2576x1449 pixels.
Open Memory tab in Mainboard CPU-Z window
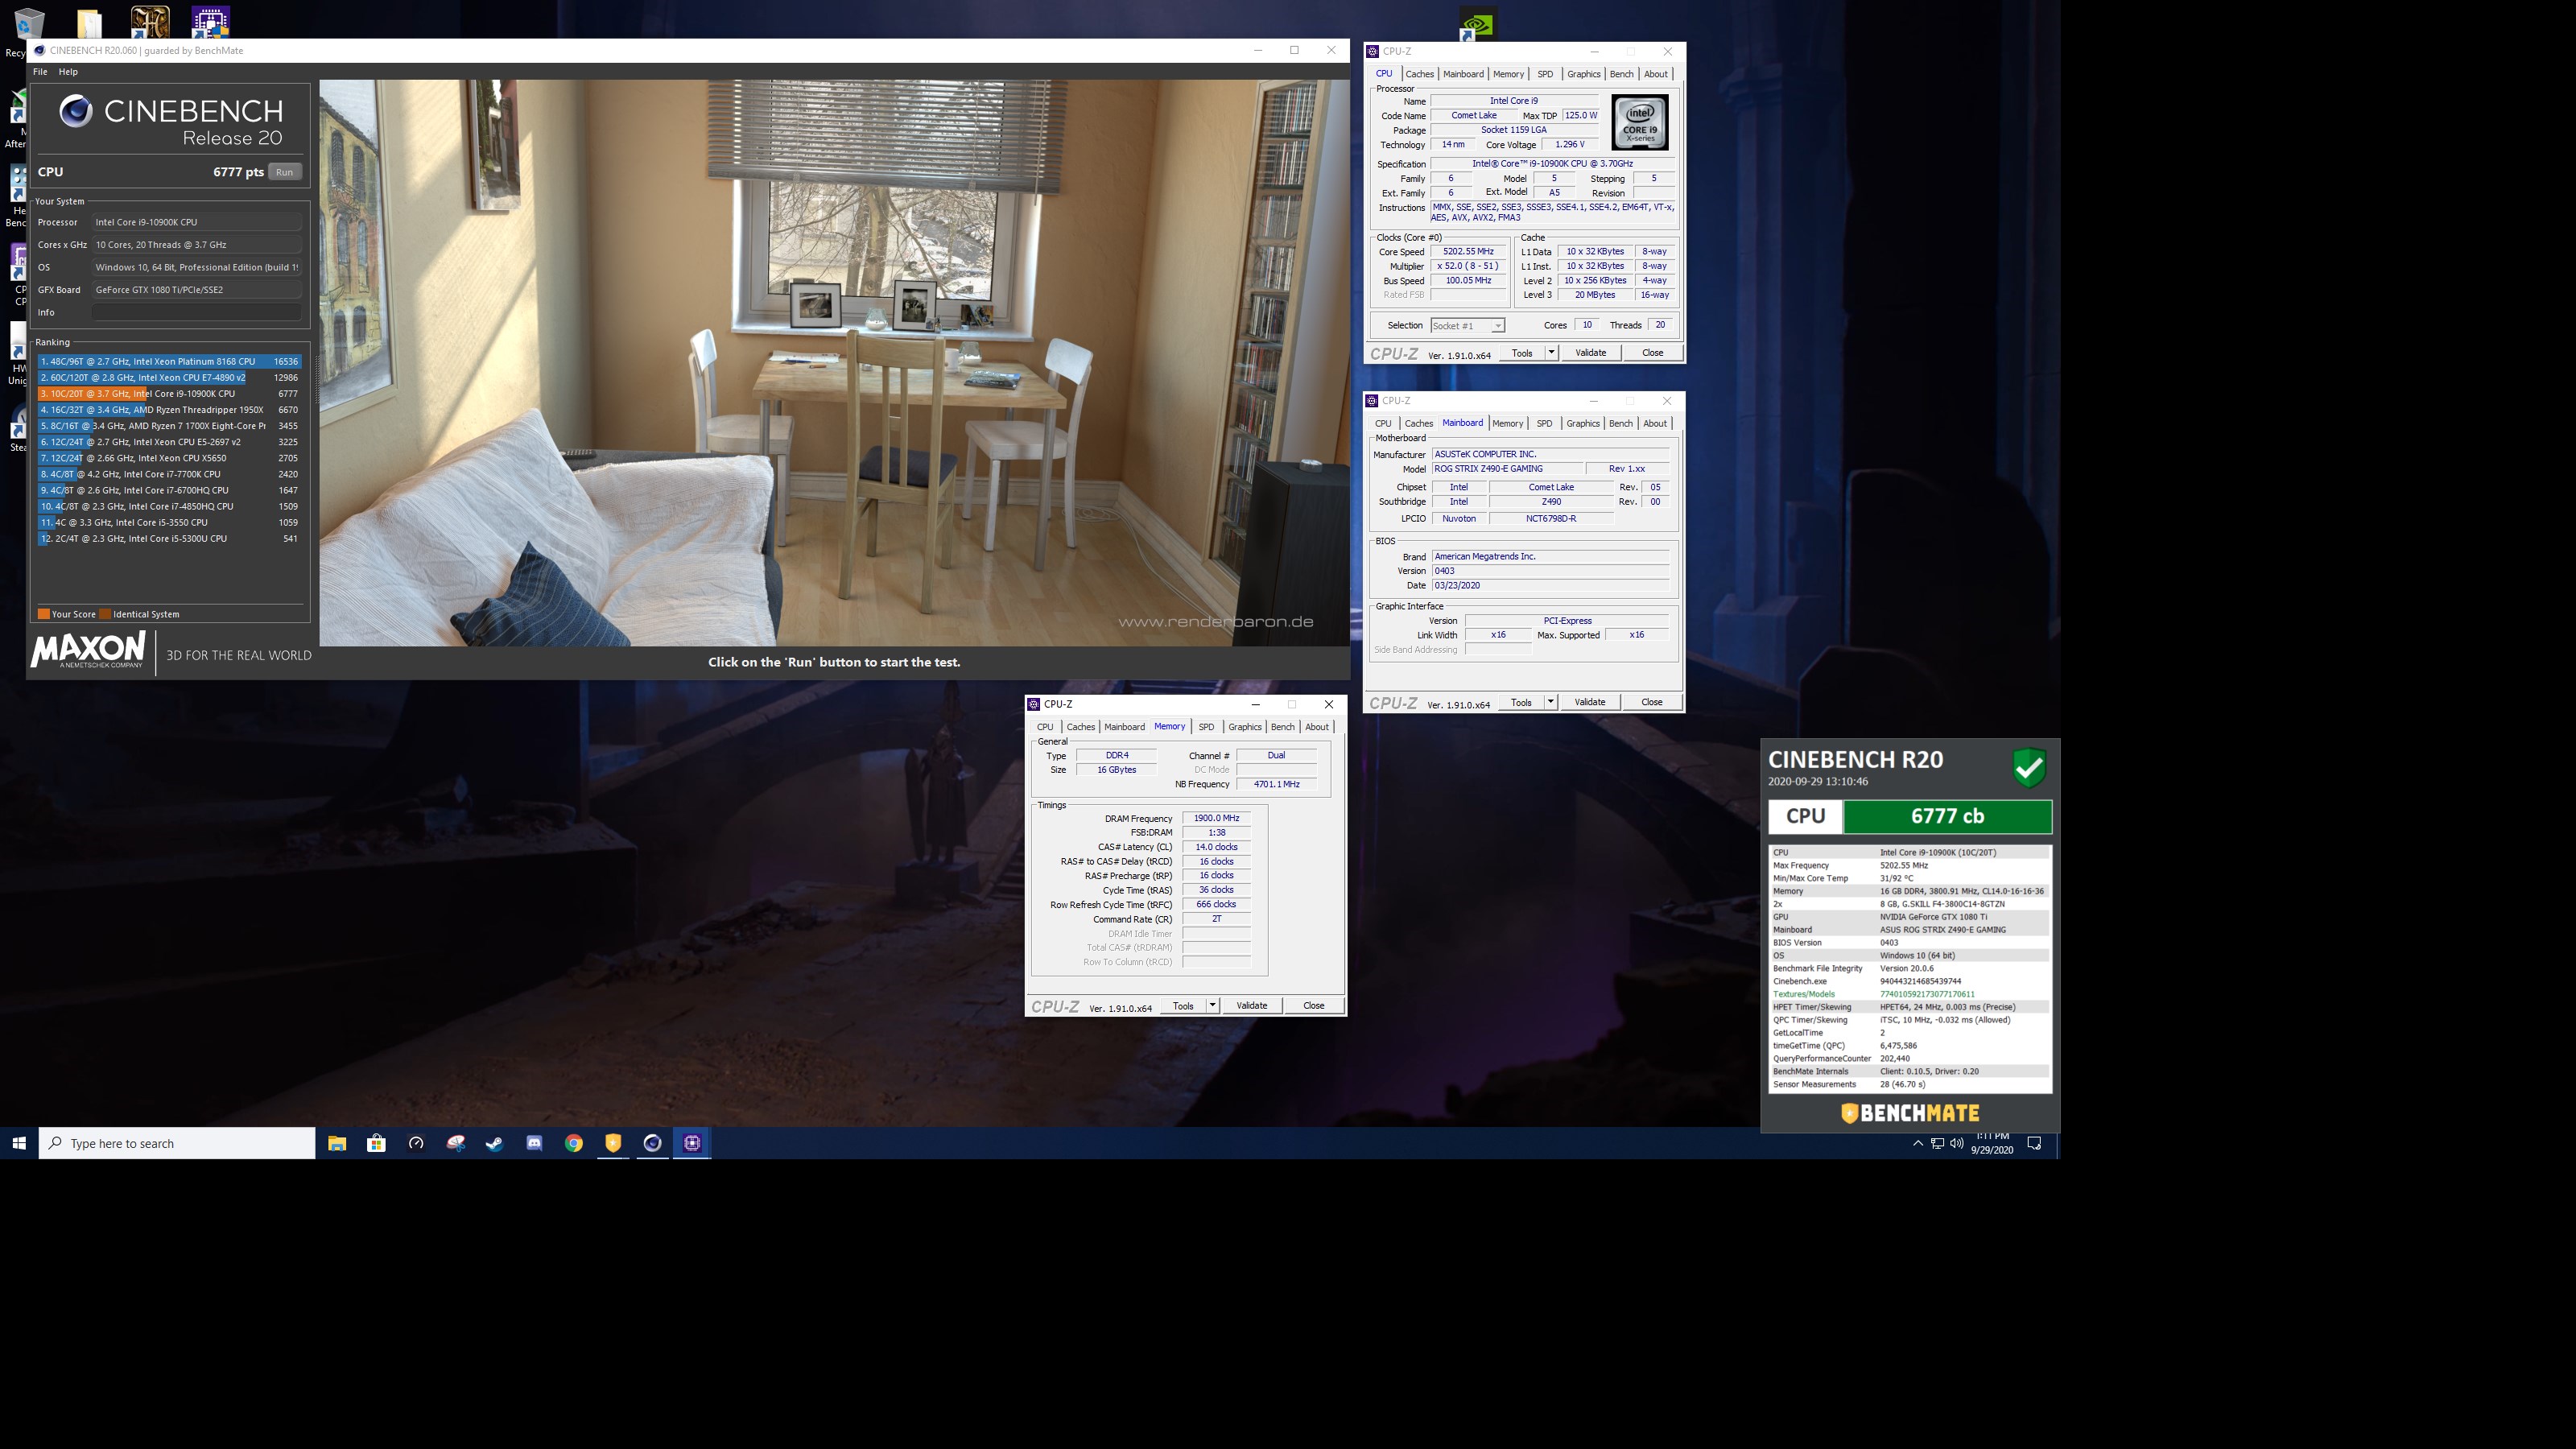[1507, 423]
